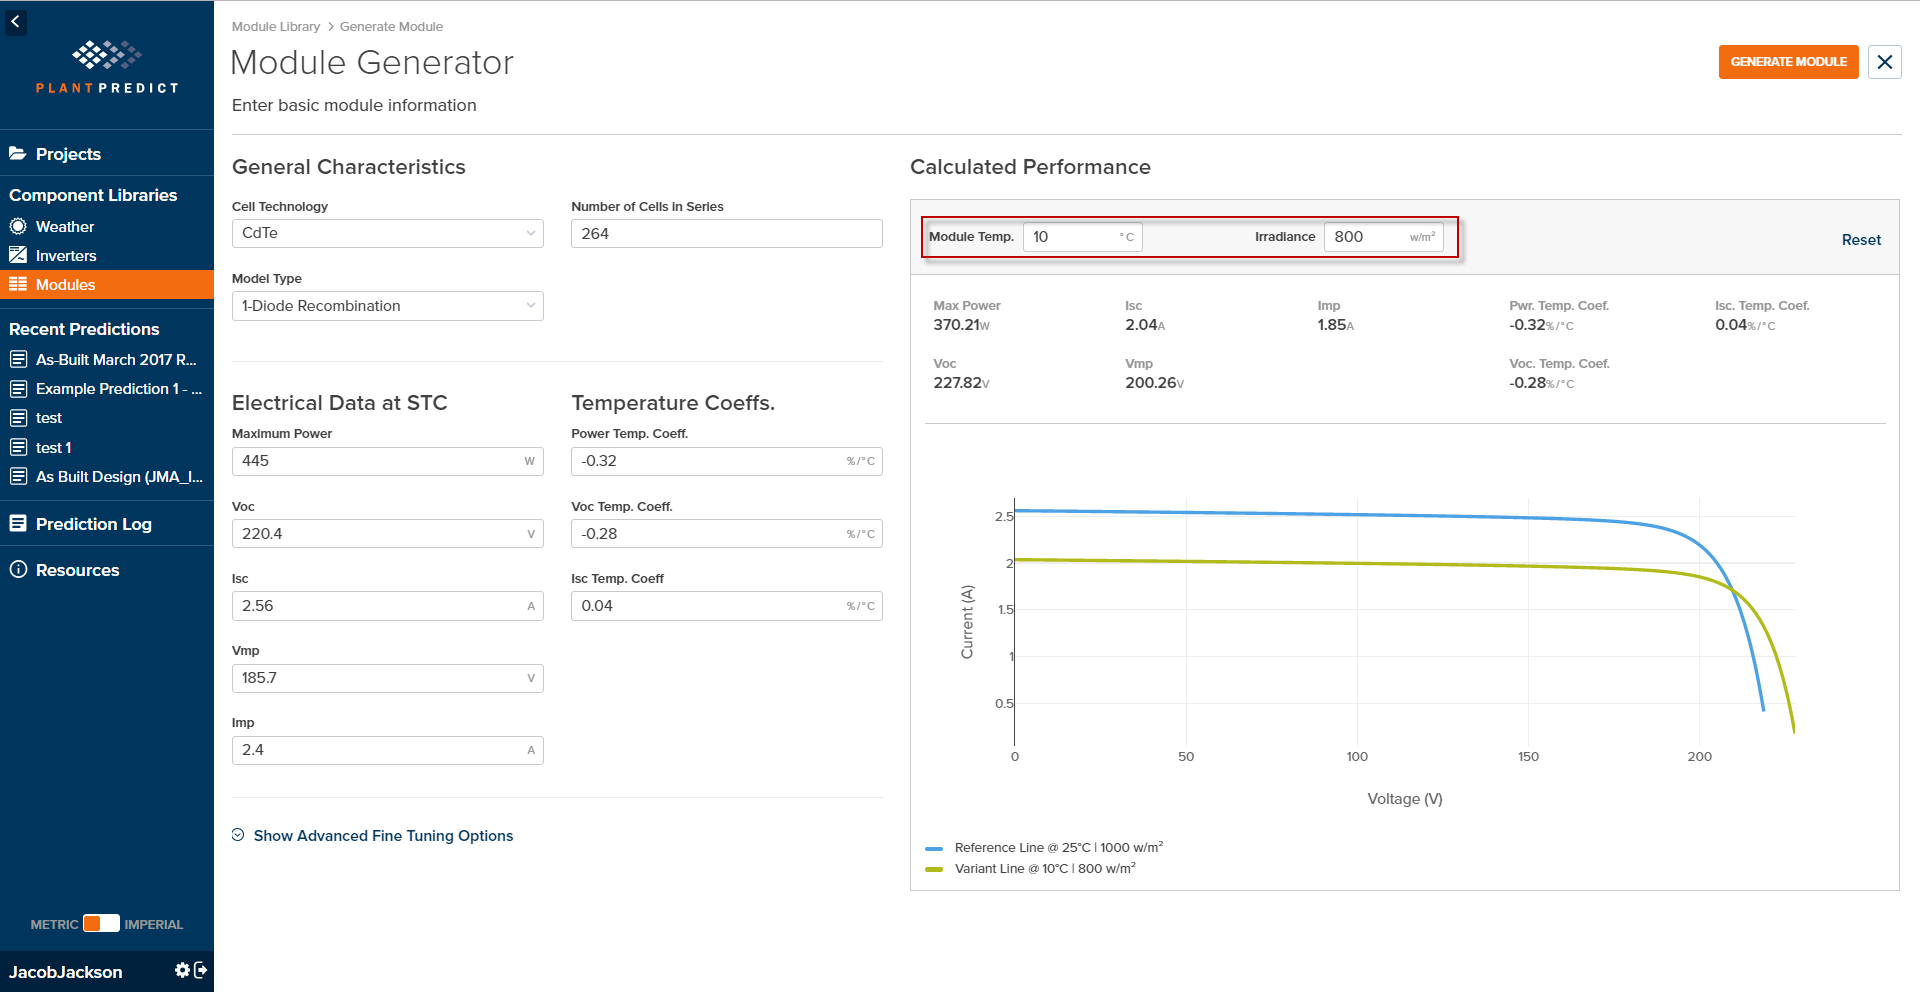Image resolution: width=1920 pixels, height=992 pixels.
Task: Click the Isc Temp. Coeff field
Action: click(x=727, y=606)
